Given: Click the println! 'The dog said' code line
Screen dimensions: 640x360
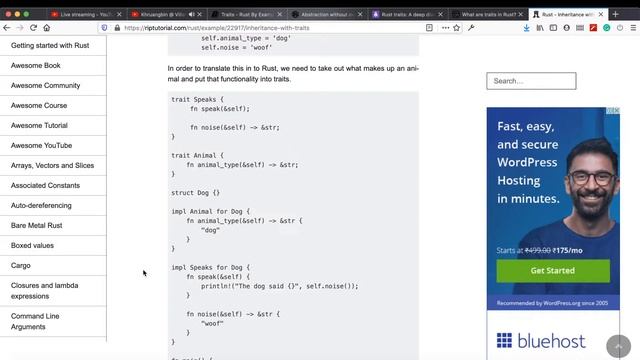Looking at the screenshot, I should click(x=279, y=286).
